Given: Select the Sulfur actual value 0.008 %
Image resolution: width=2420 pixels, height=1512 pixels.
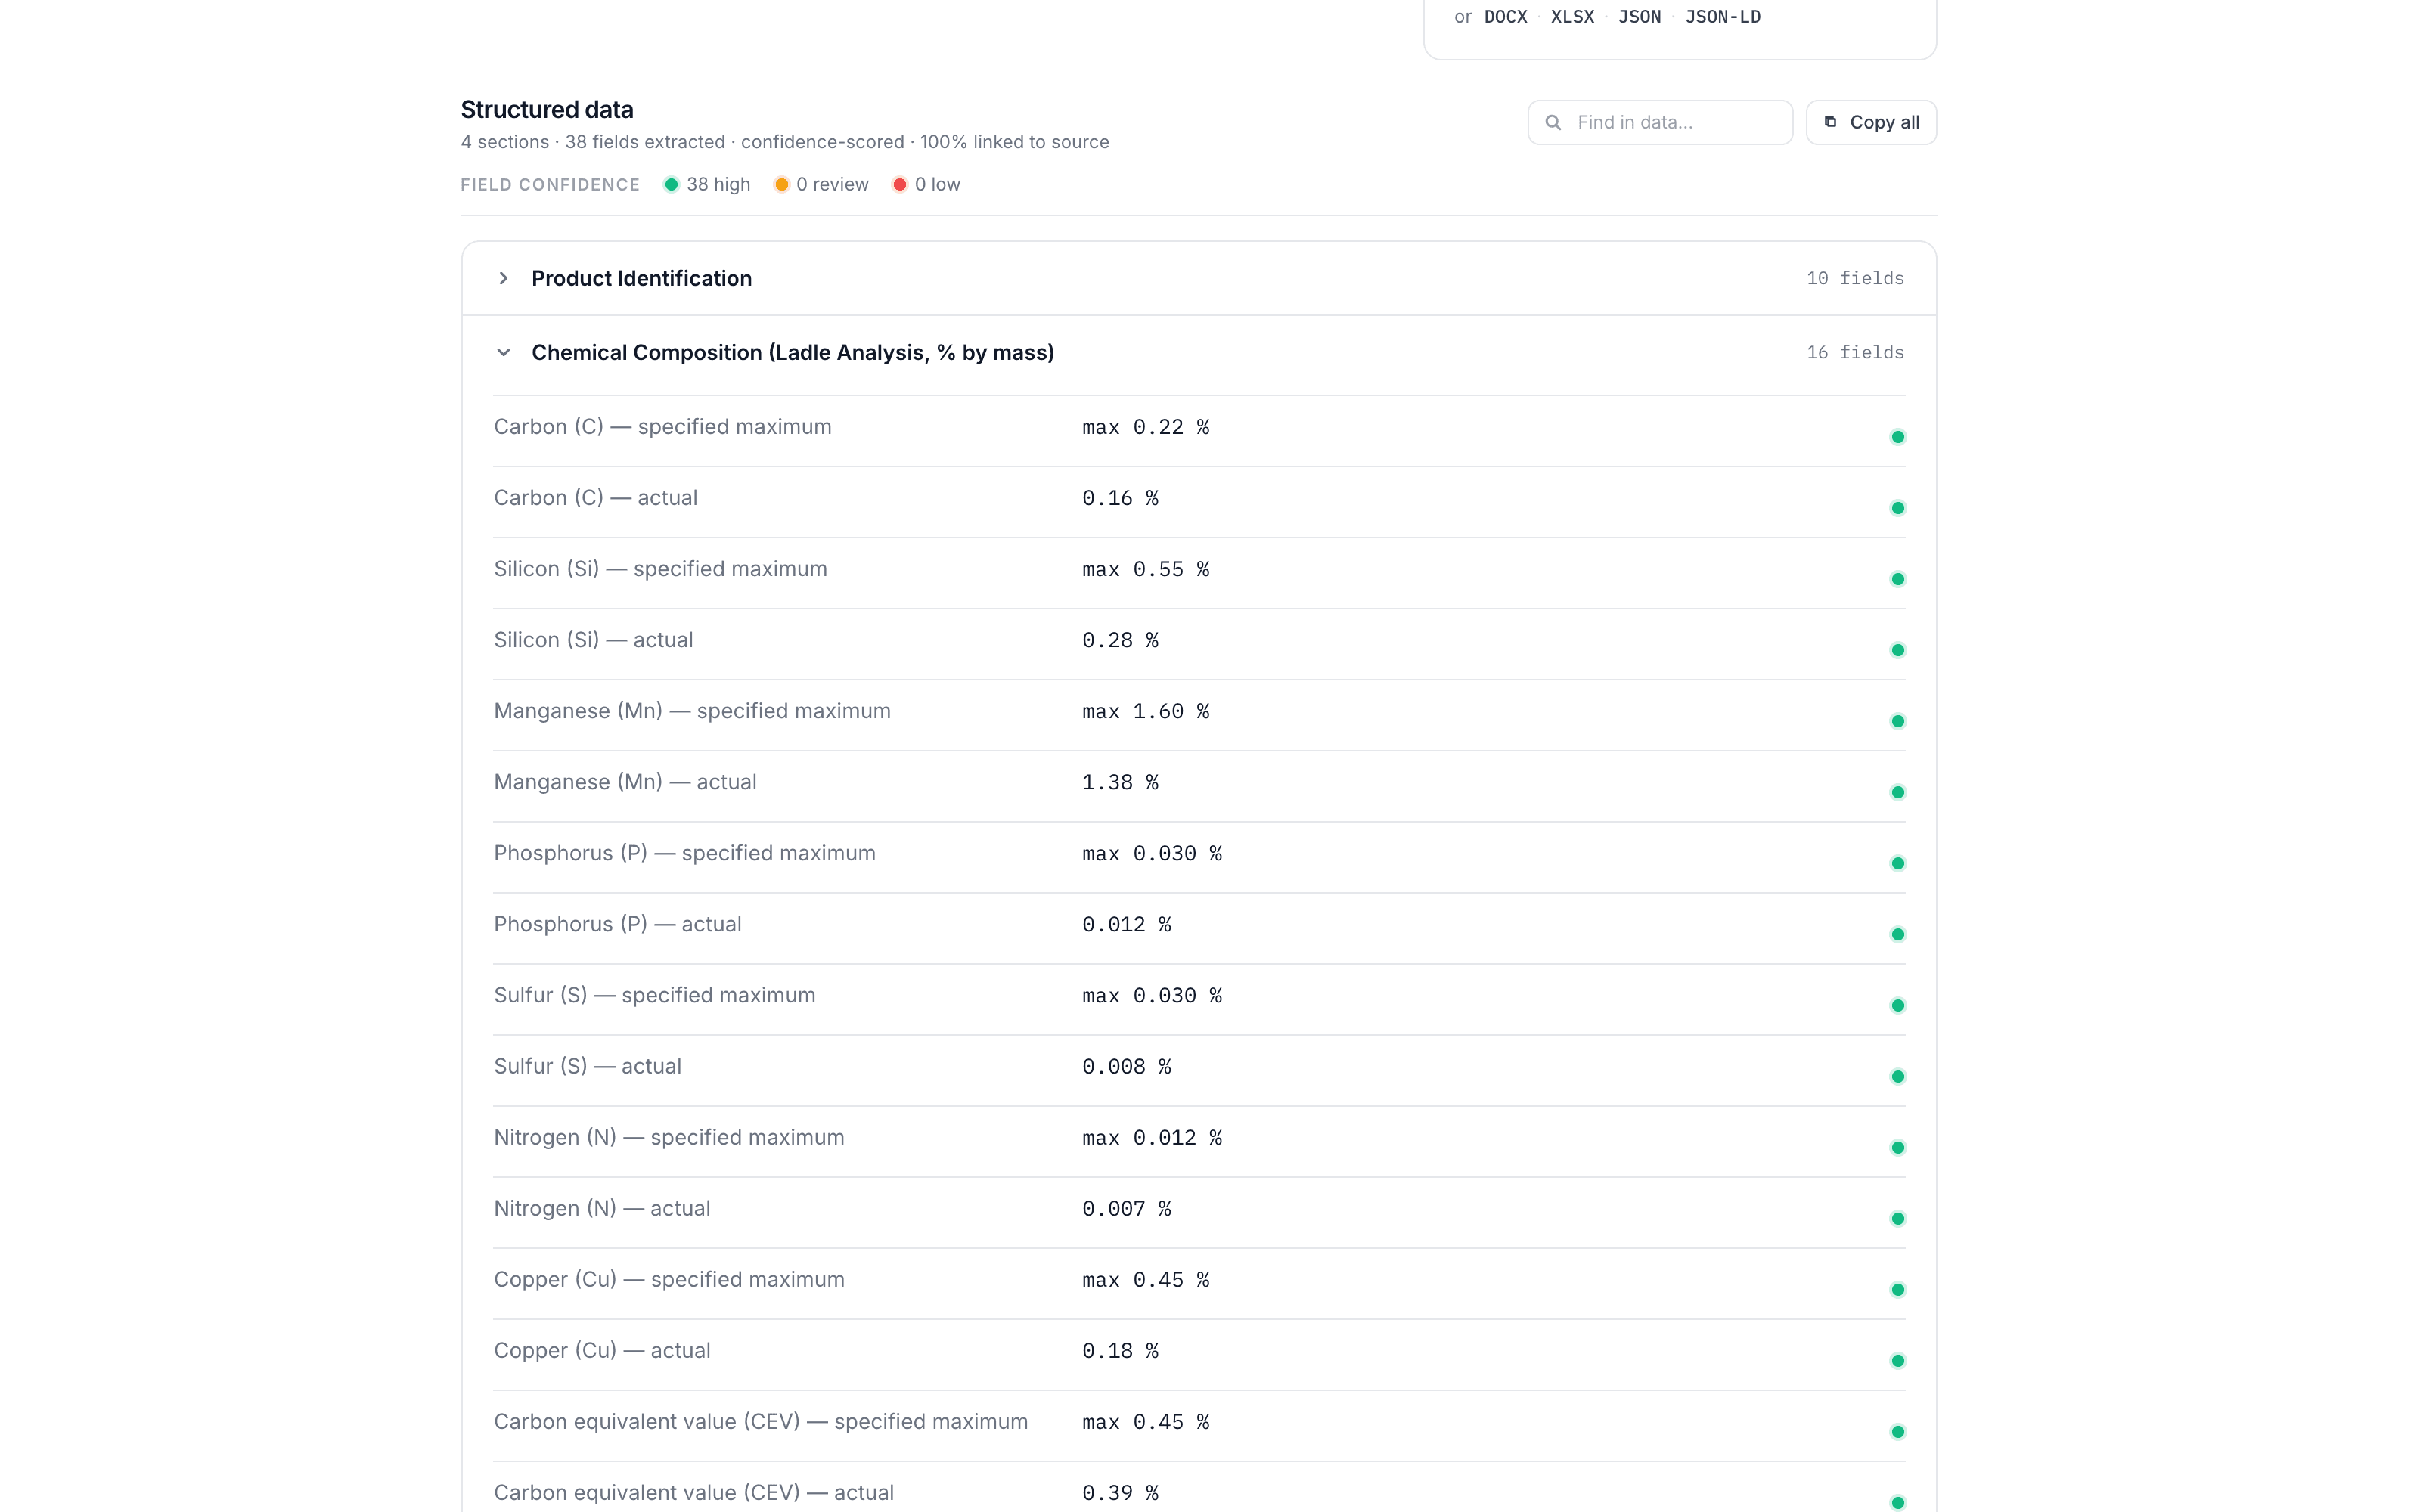Looking at the screenshot, I should (1126, 1066).
